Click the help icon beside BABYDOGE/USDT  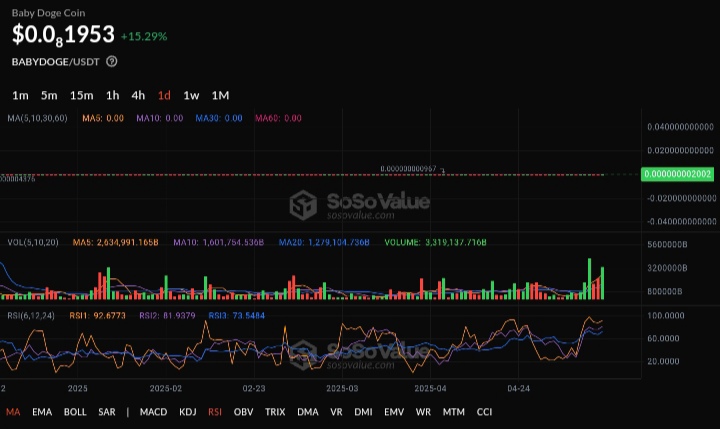(x=112, y=61)
